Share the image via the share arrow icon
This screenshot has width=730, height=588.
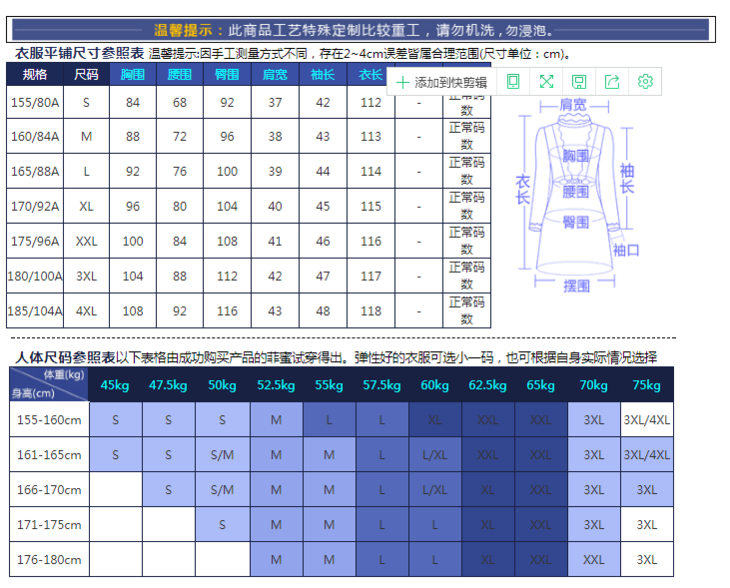tap(612, 82)
